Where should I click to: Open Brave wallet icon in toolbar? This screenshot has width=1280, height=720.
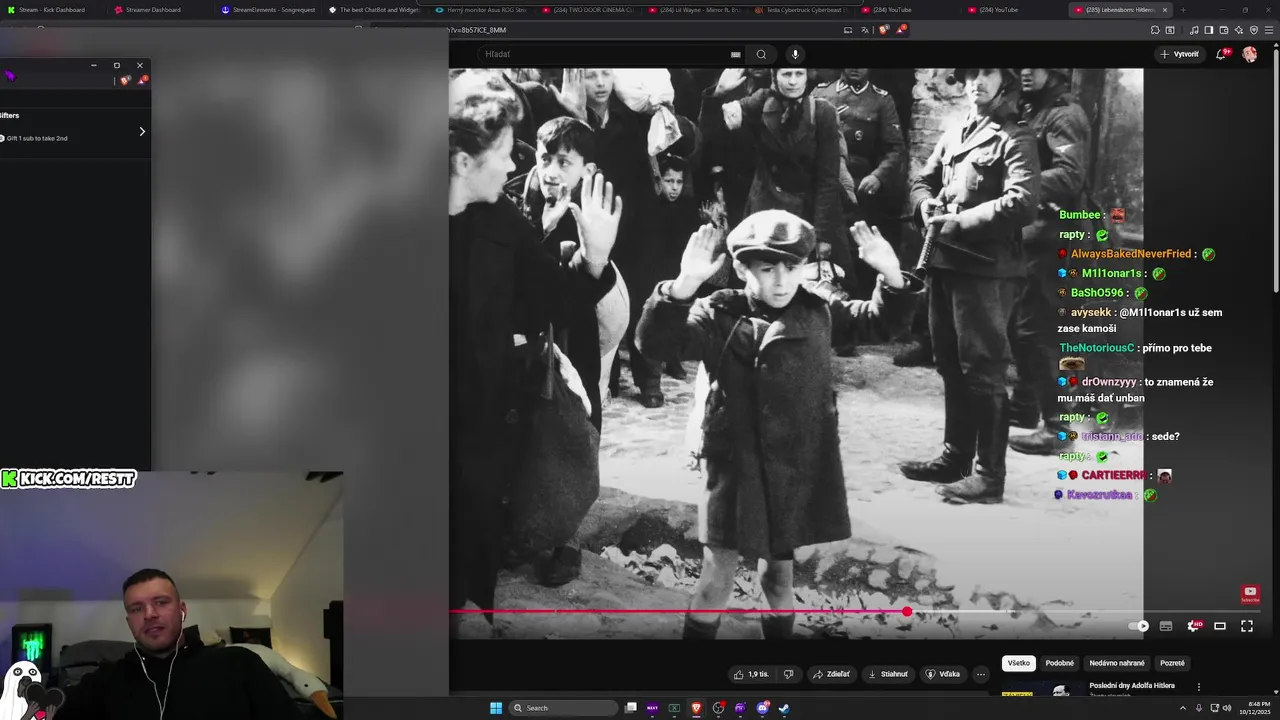tap(1224, 30)
